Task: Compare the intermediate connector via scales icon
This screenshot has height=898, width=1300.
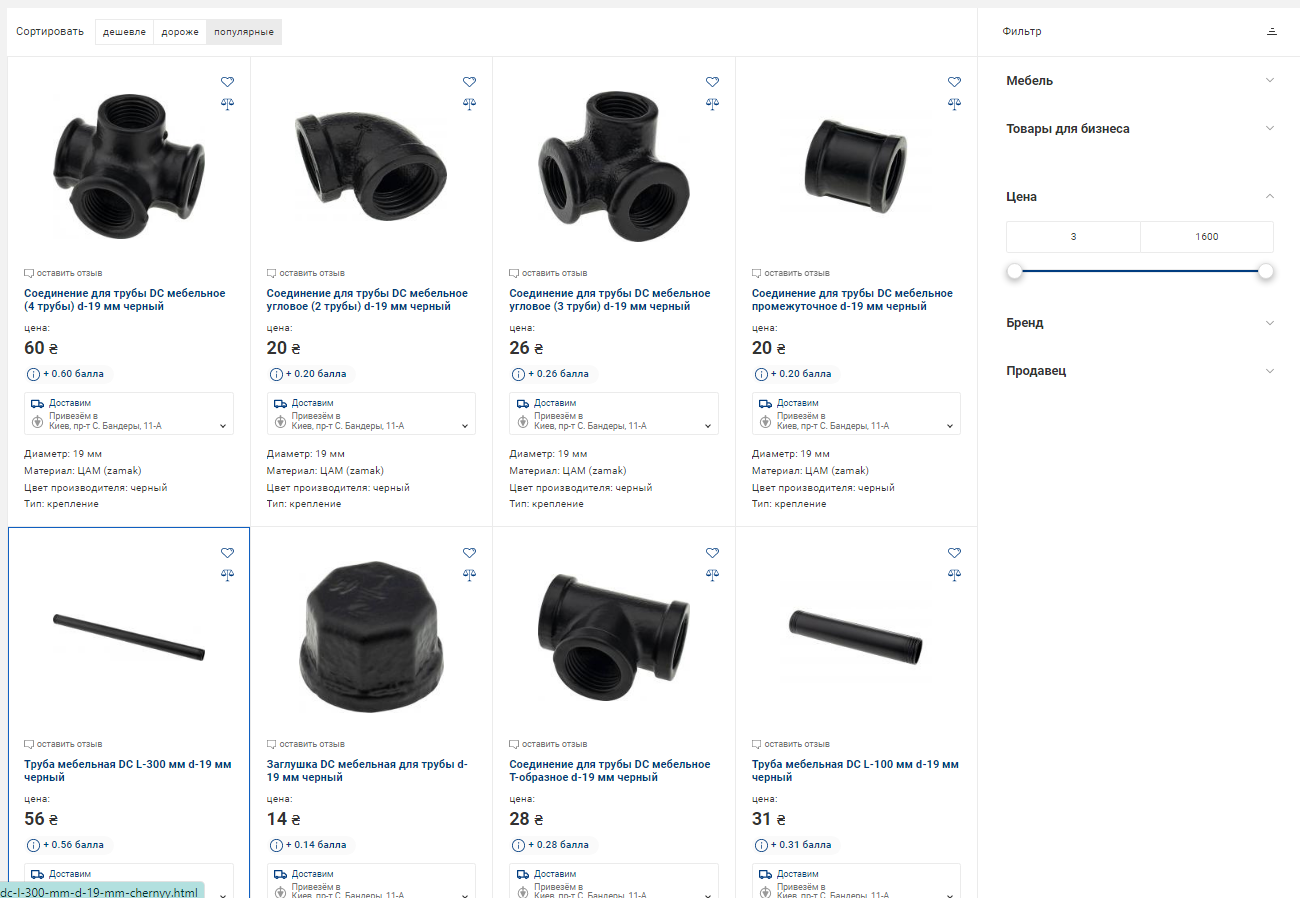Action: 954,103
